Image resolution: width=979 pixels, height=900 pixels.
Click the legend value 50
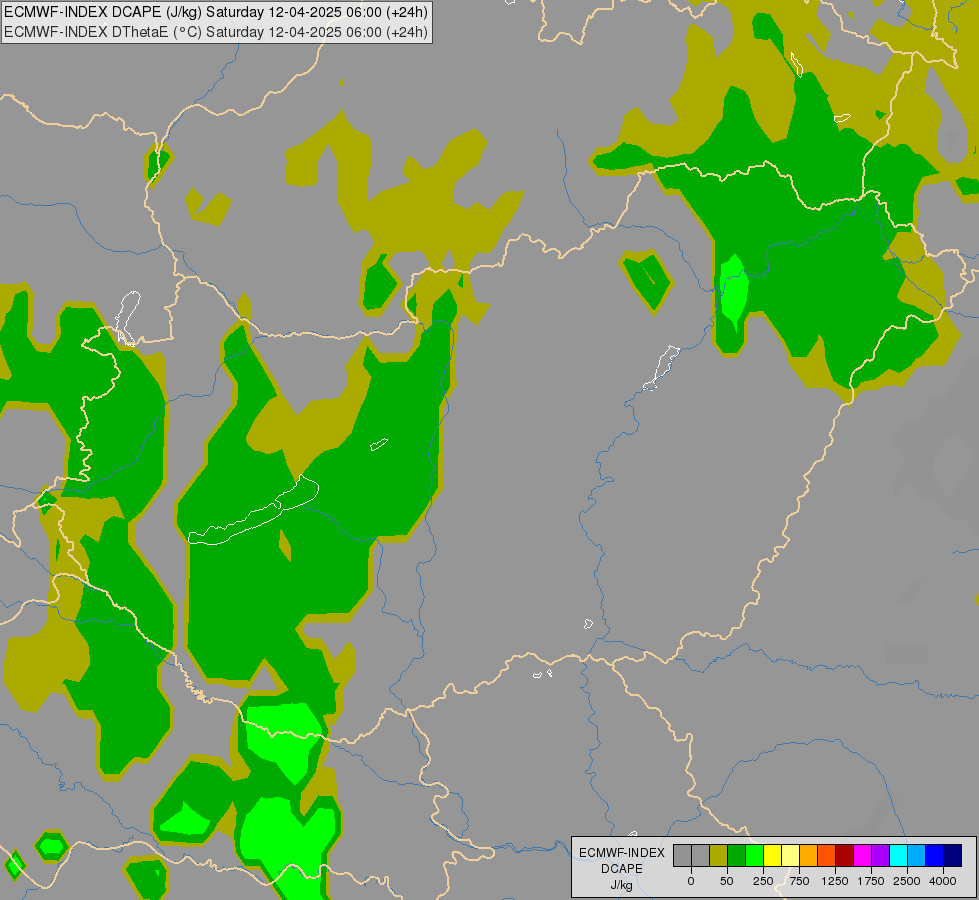[x=727, y=881]
